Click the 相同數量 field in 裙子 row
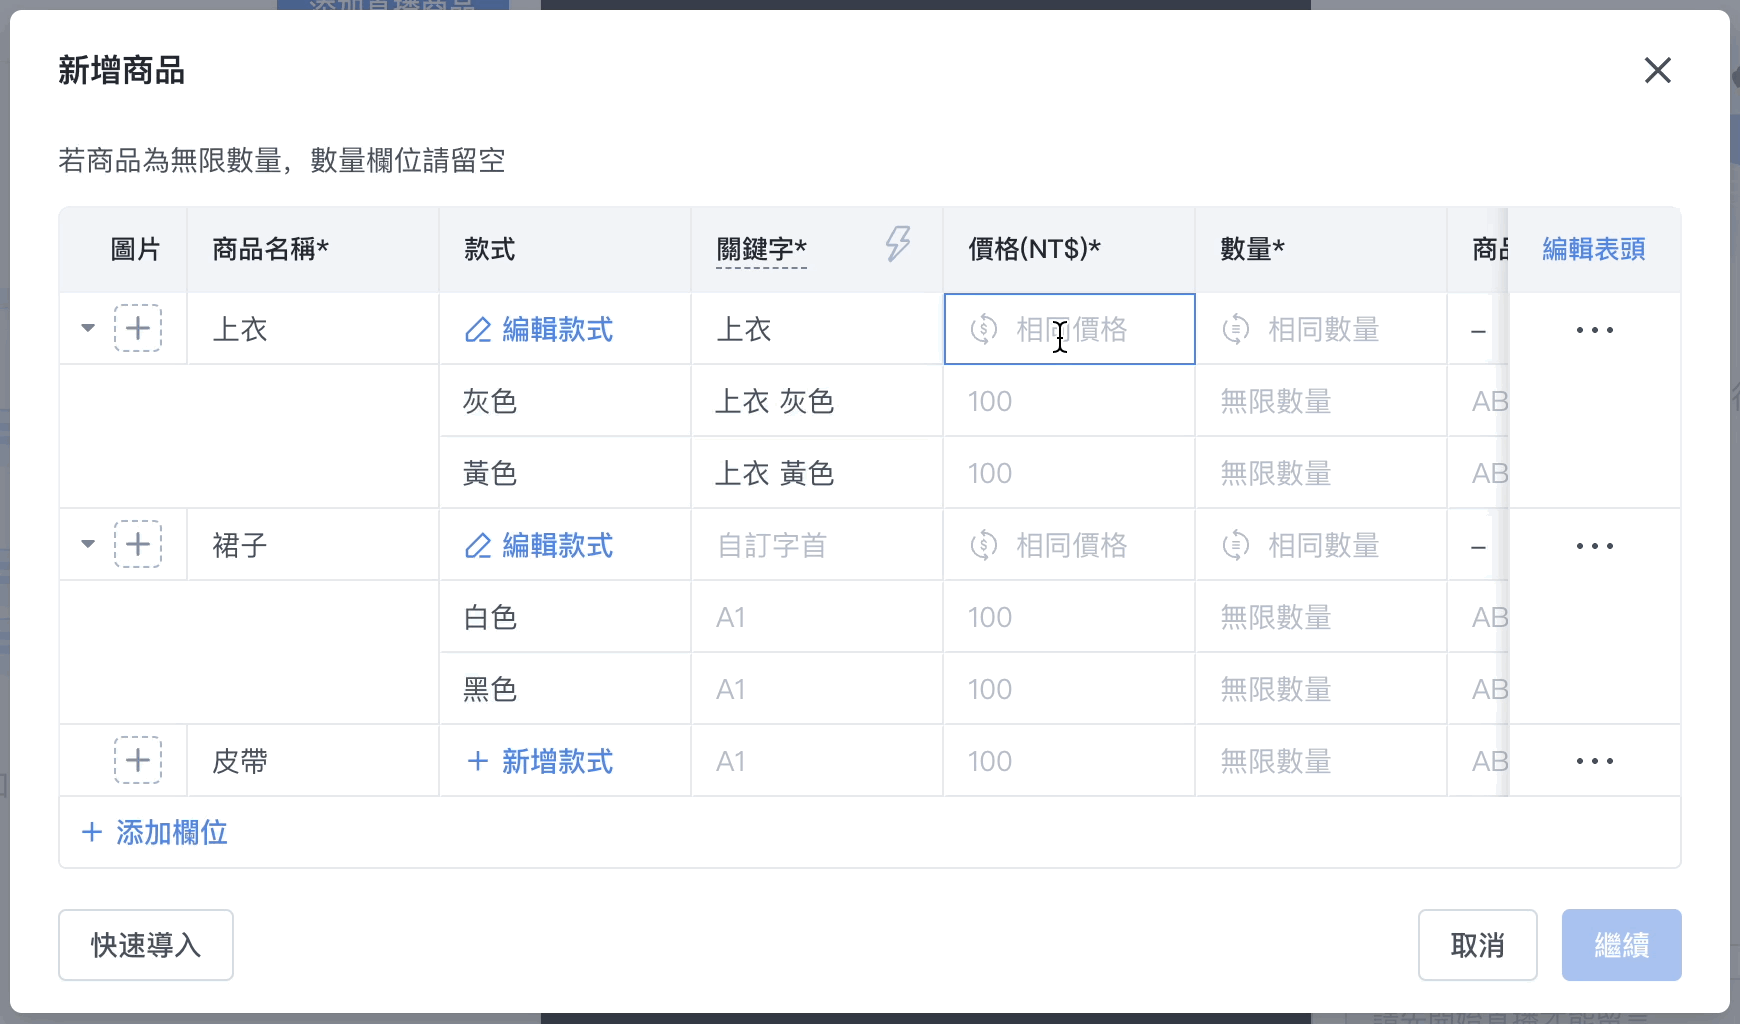The image size is (1740, 1024). pos(1321,545)
